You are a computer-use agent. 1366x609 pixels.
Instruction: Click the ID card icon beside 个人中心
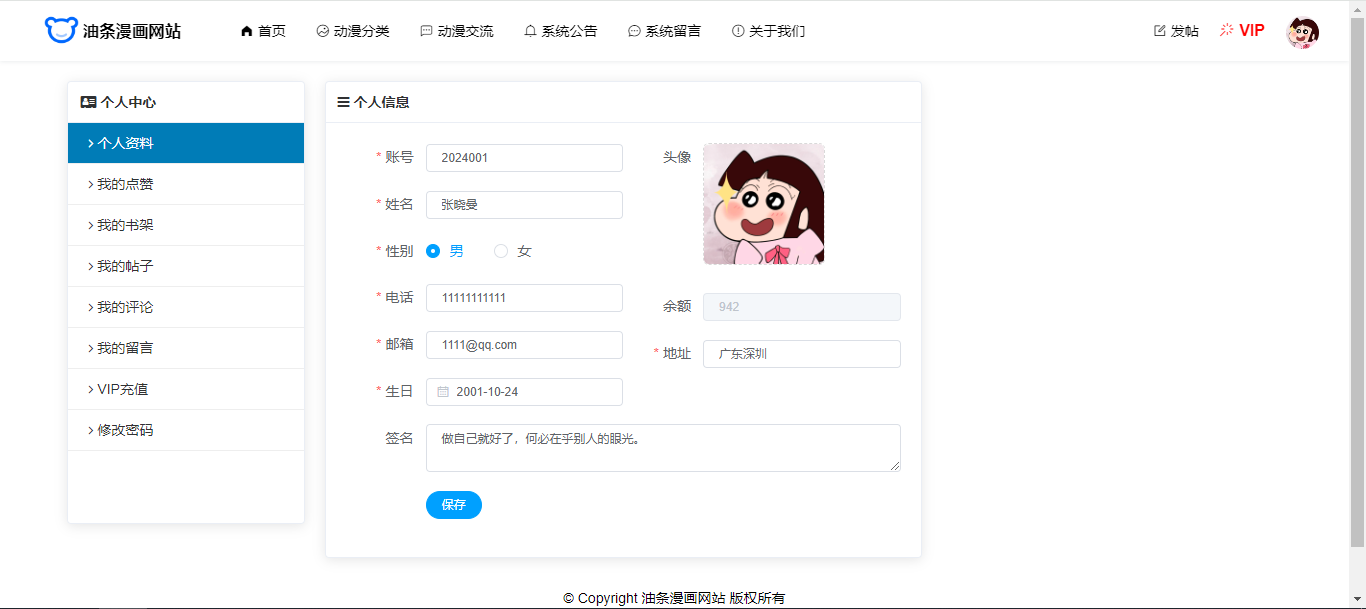coord(88,102)
